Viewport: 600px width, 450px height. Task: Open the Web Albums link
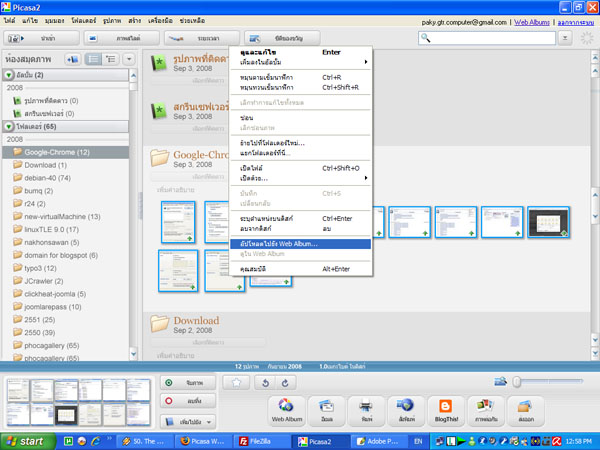pos(532,22)
